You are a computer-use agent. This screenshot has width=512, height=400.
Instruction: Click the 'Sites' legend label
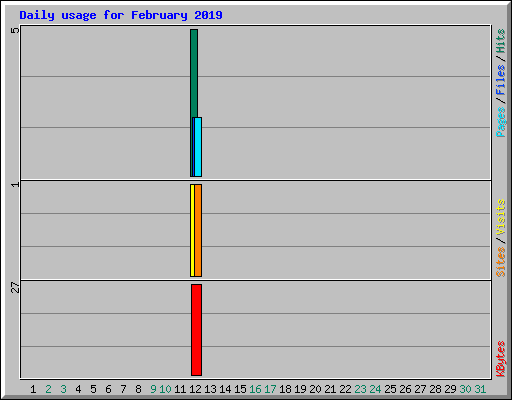click(x=500, y=262)
